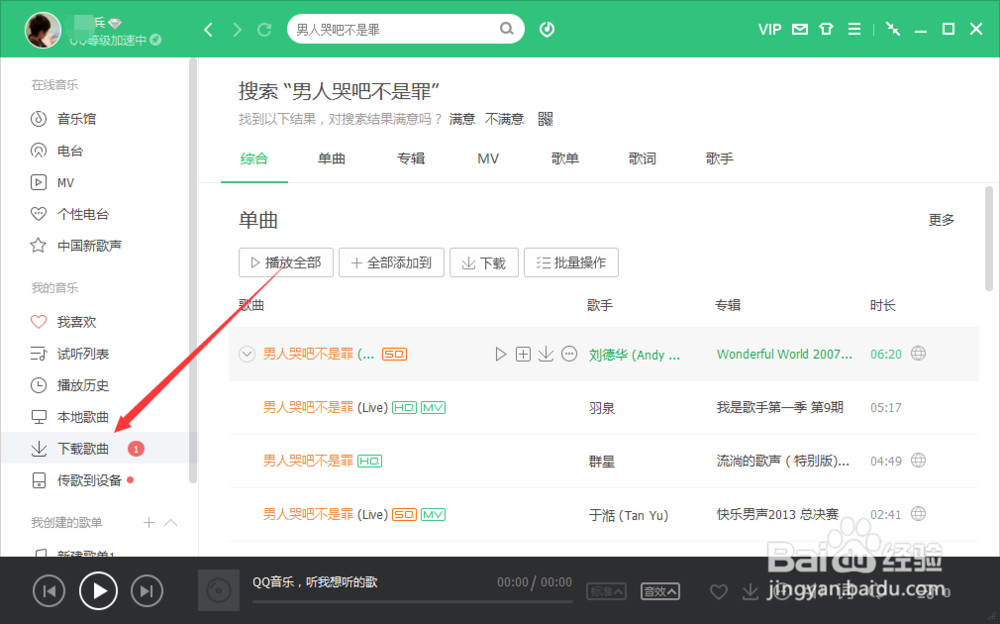
Task: Skip to next track
Action: pos(147,591)
